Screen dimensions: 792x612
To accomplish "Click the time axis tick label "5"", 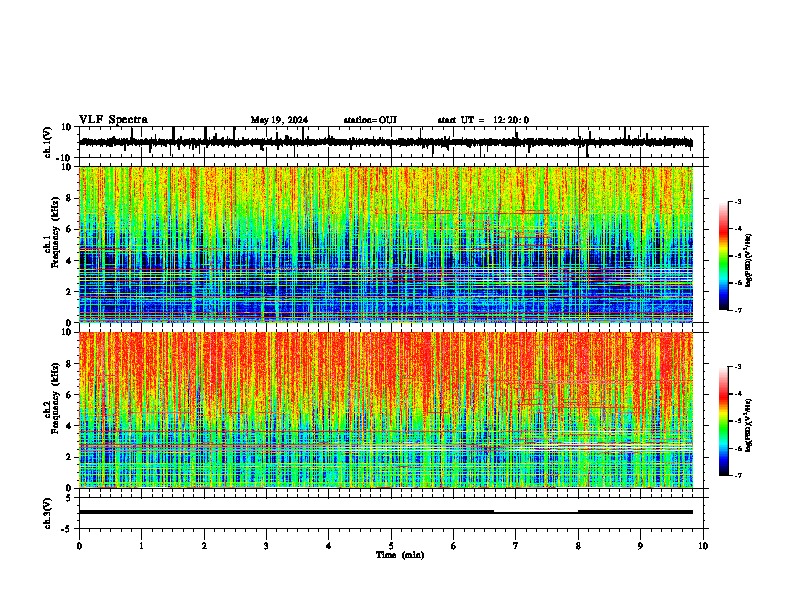I will (391, 546).
